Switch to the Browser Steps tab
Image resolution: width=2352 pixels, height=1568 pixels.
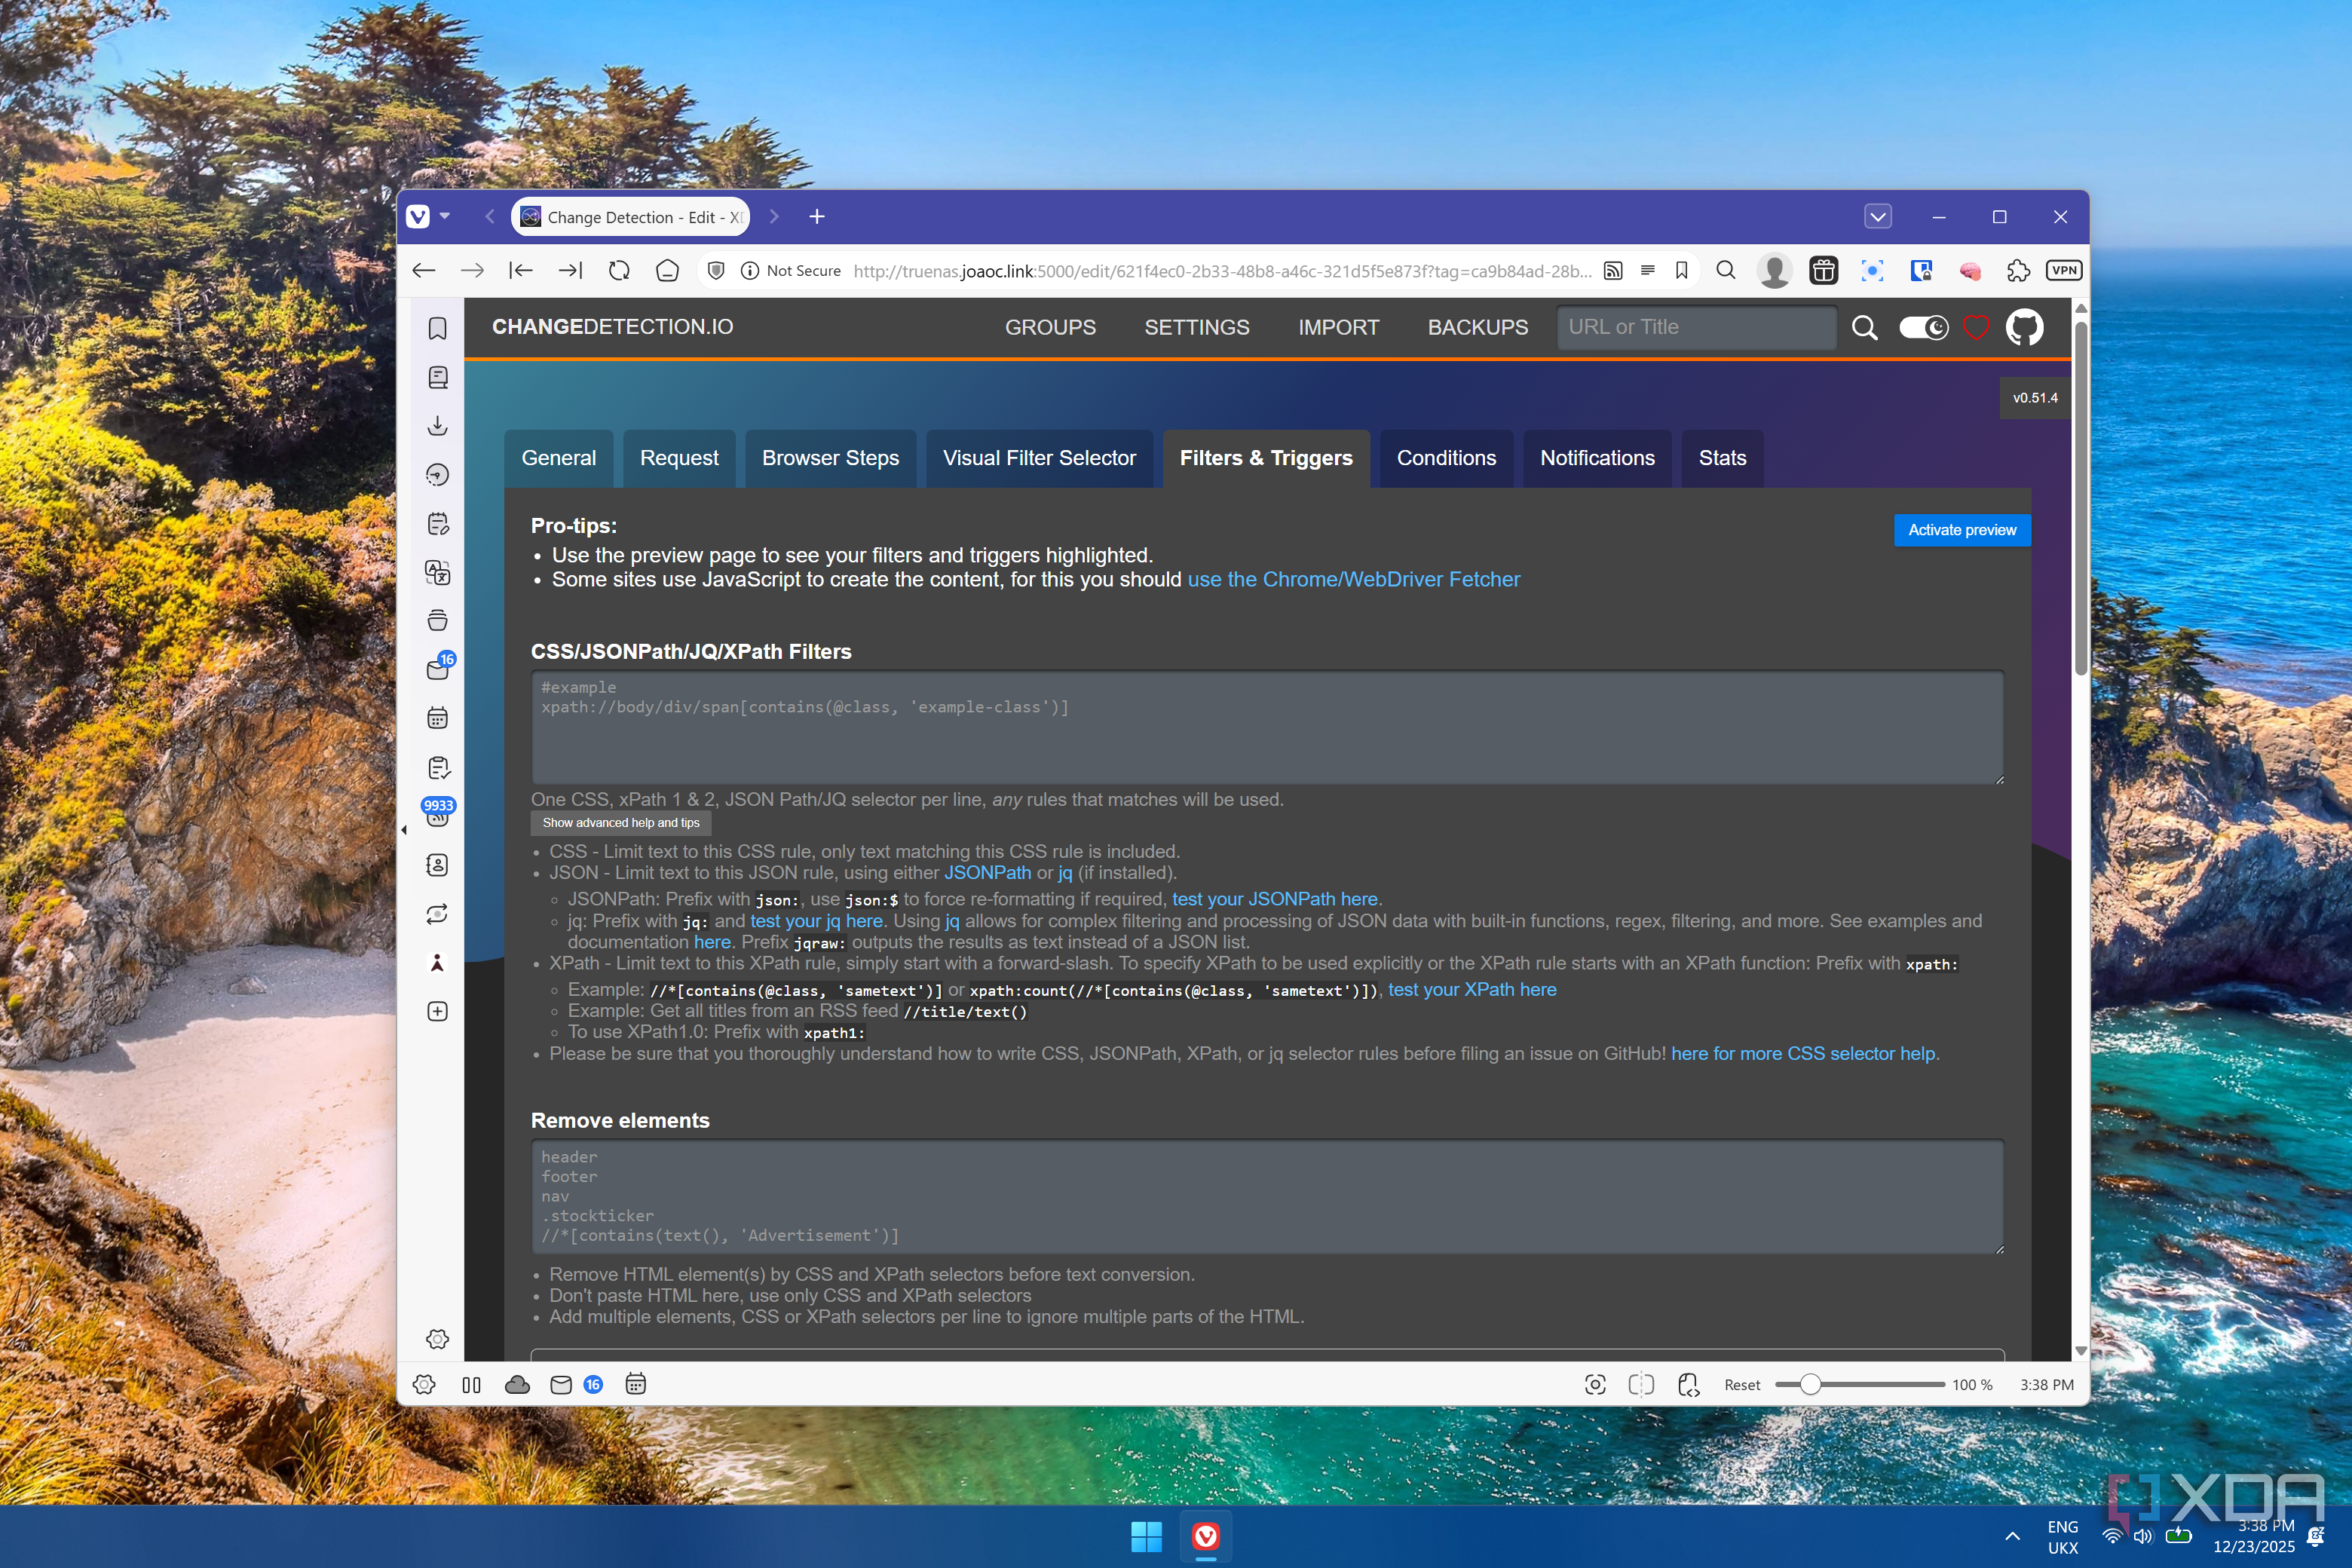point(830,458)
